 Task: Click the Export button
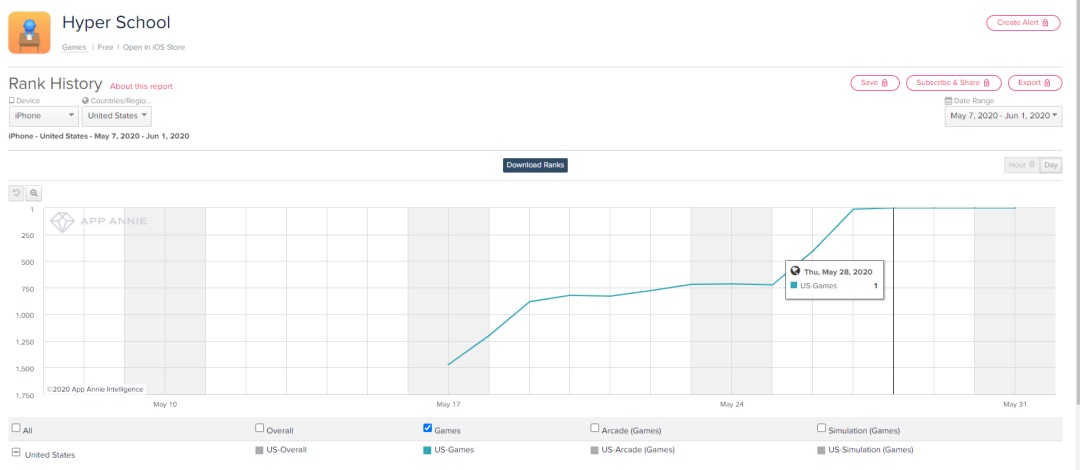click(1035, 83)
